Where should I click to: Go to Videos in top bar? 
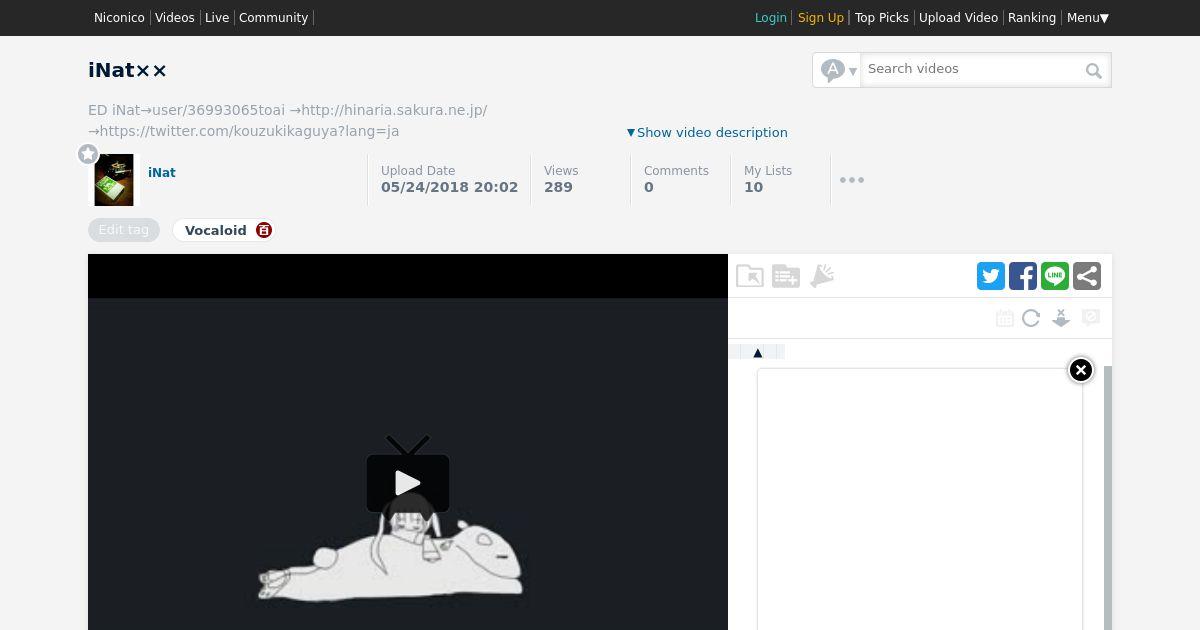(175, 18)
